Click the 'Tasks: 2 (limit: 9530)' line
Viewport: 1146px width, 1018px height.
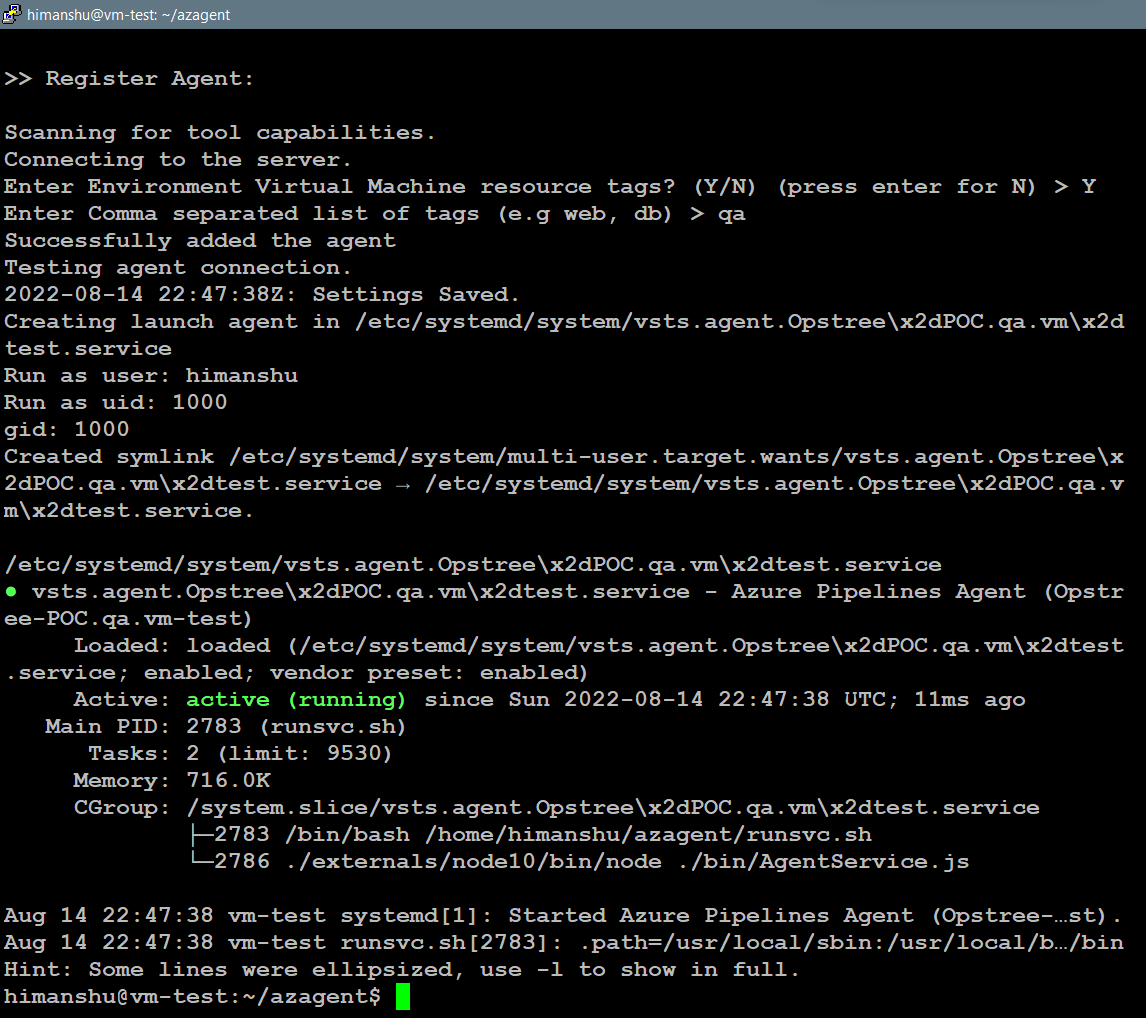point(240,753)
